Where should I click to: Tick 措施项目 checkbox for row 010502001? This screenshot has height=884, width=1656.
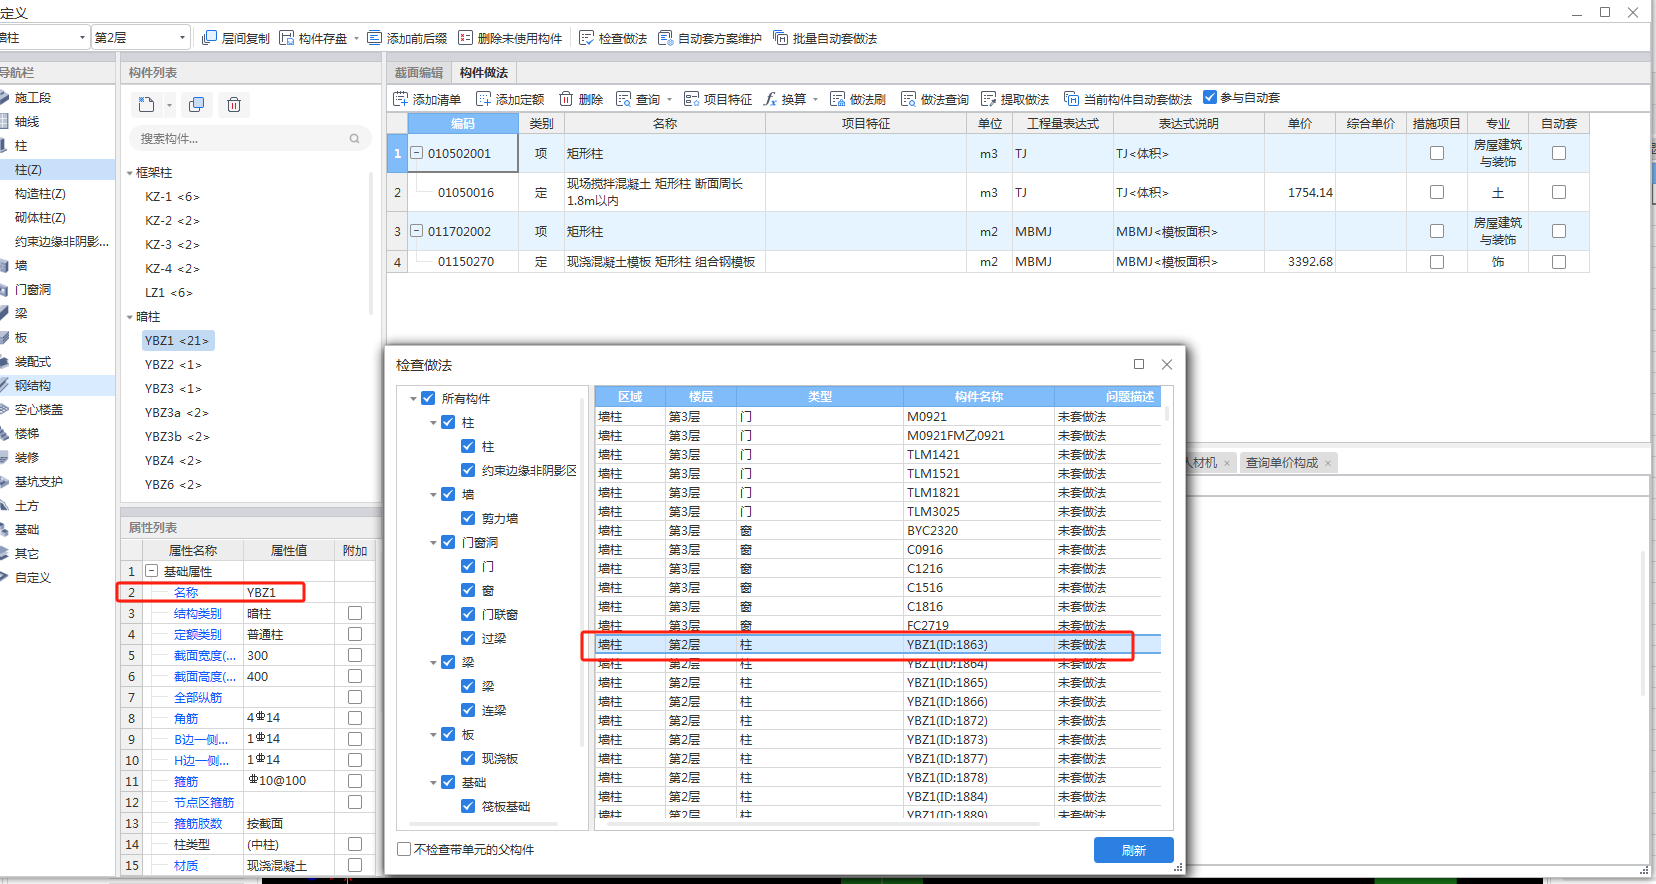coord(1437,153)
